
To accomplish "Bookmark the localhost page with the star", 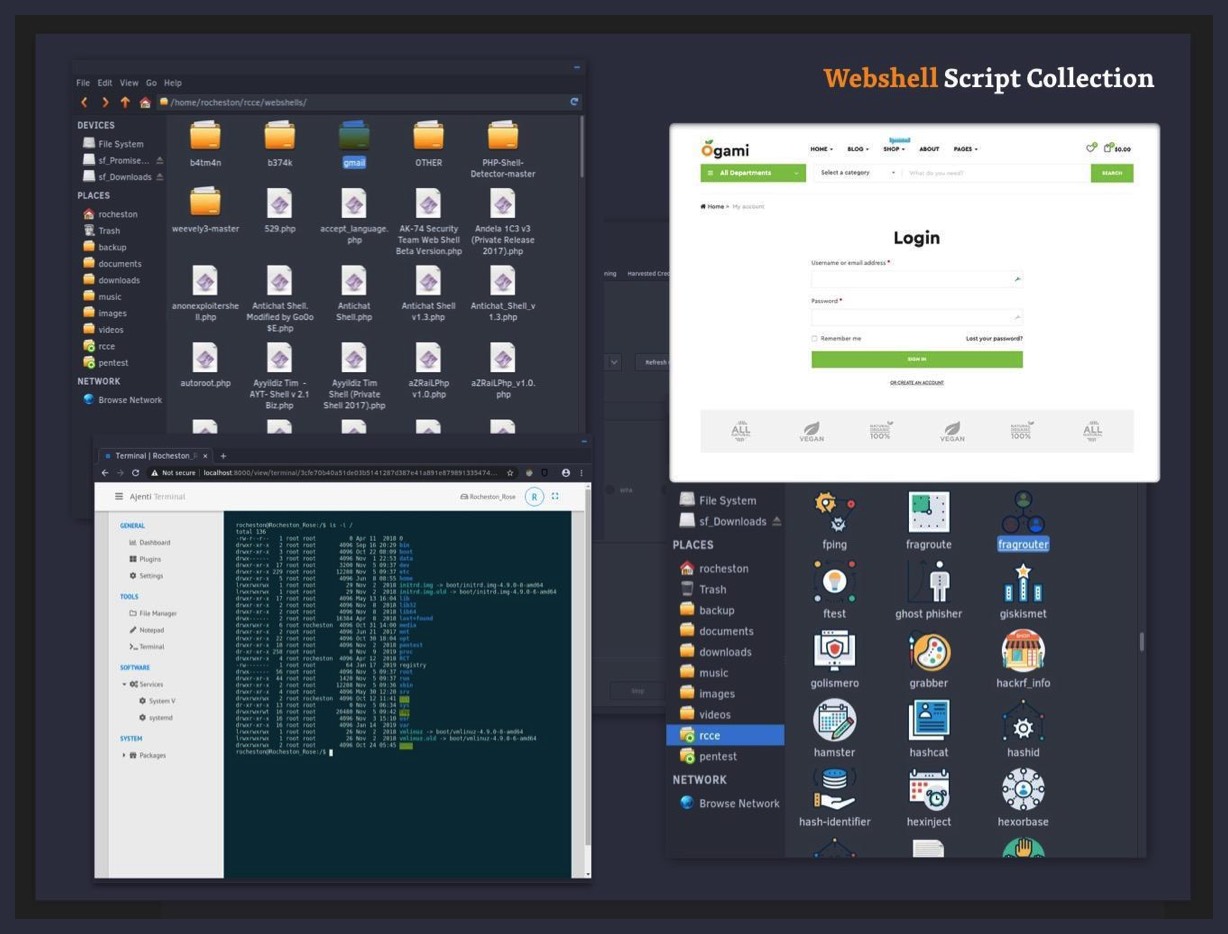I will (510, 472).
